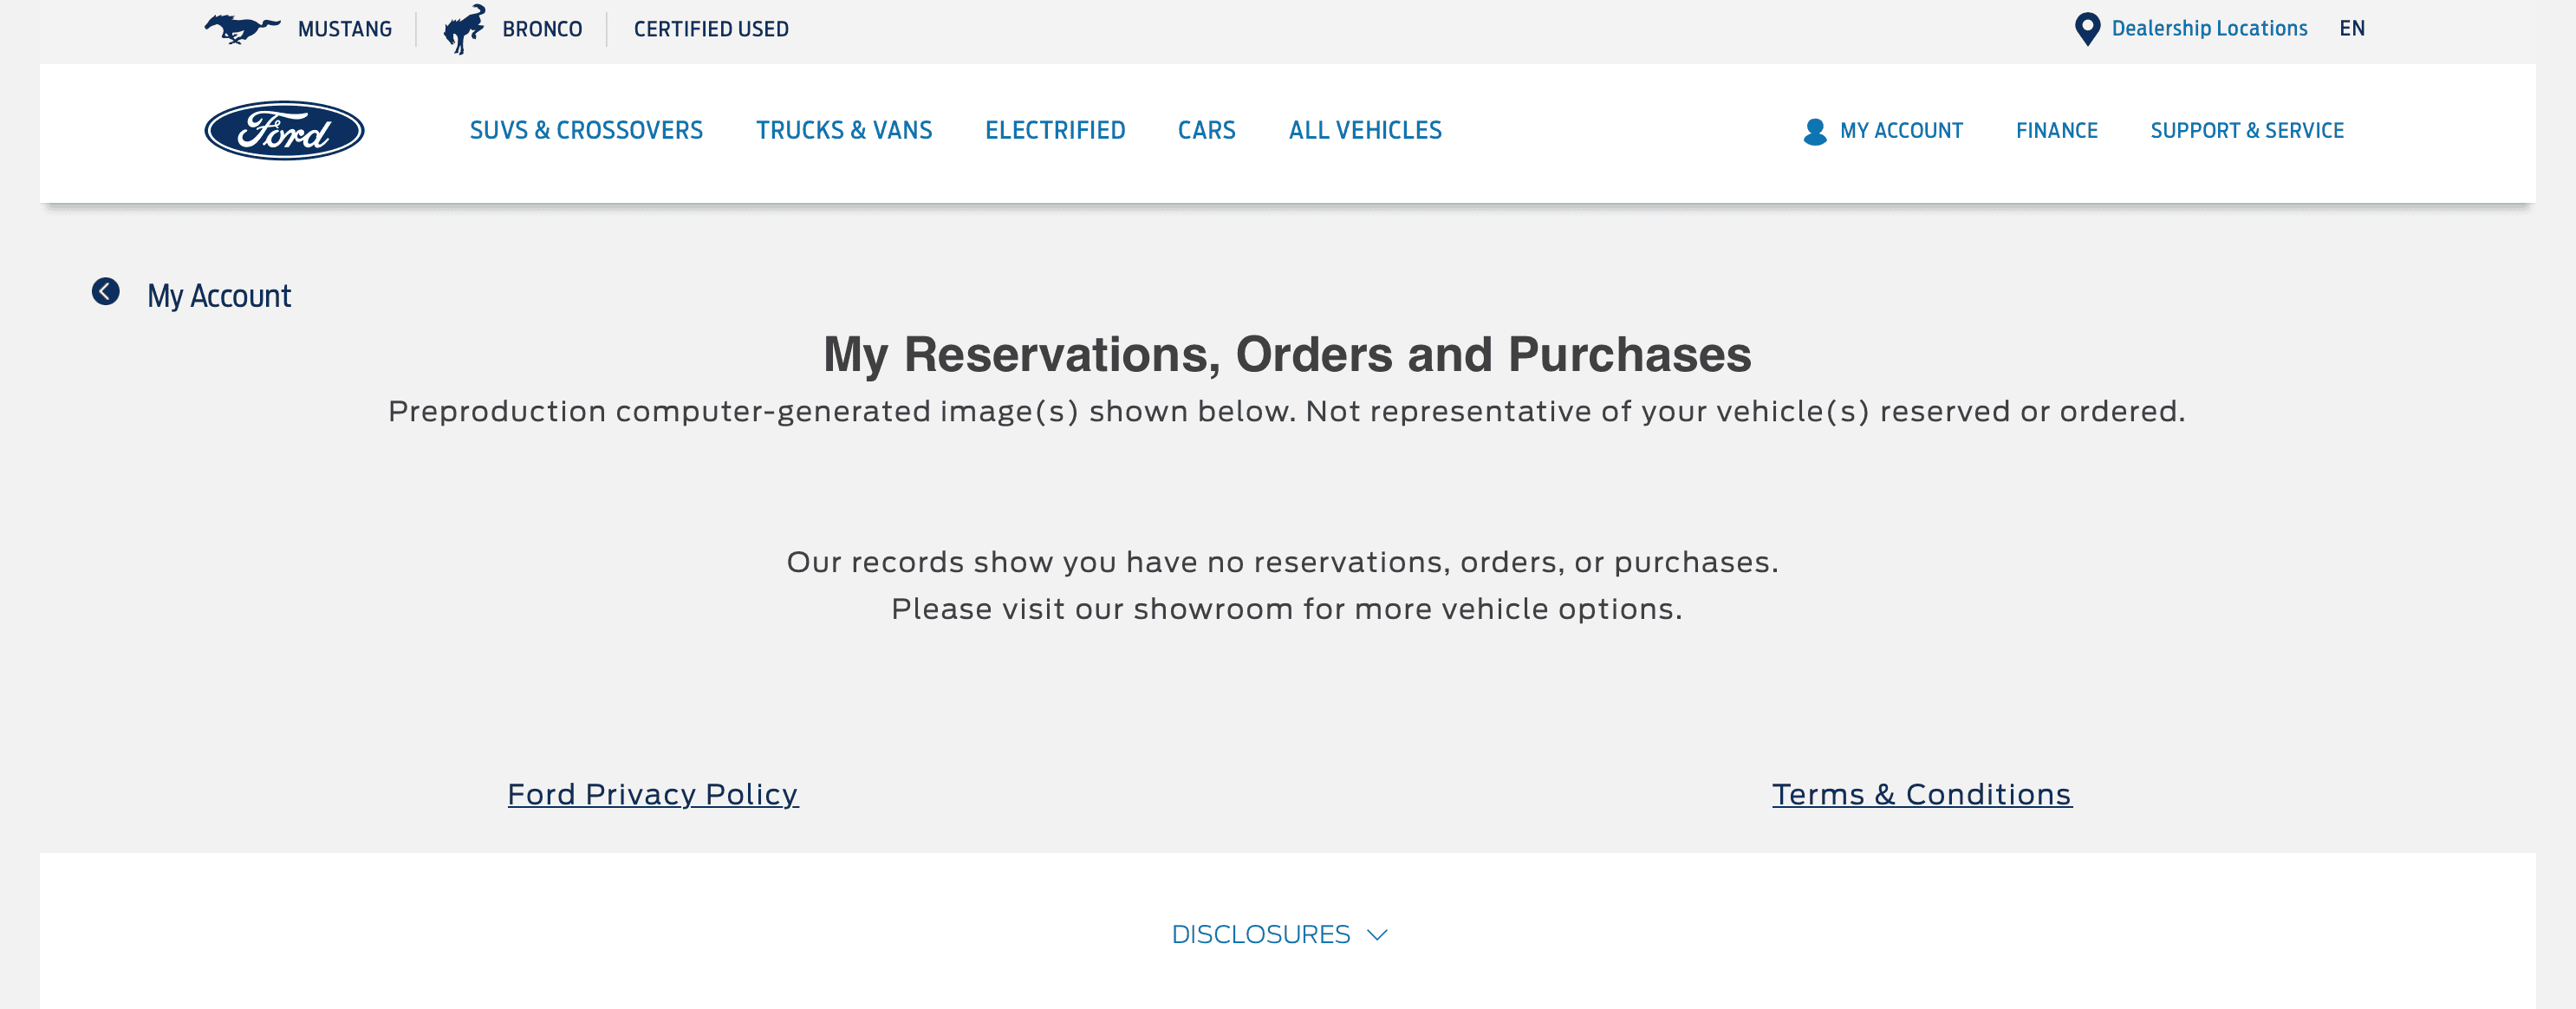The height and width of the screenshot is (1009, 2576).
Task: Click the My Account breadcrumb text
Action: (x=219, y=296)
